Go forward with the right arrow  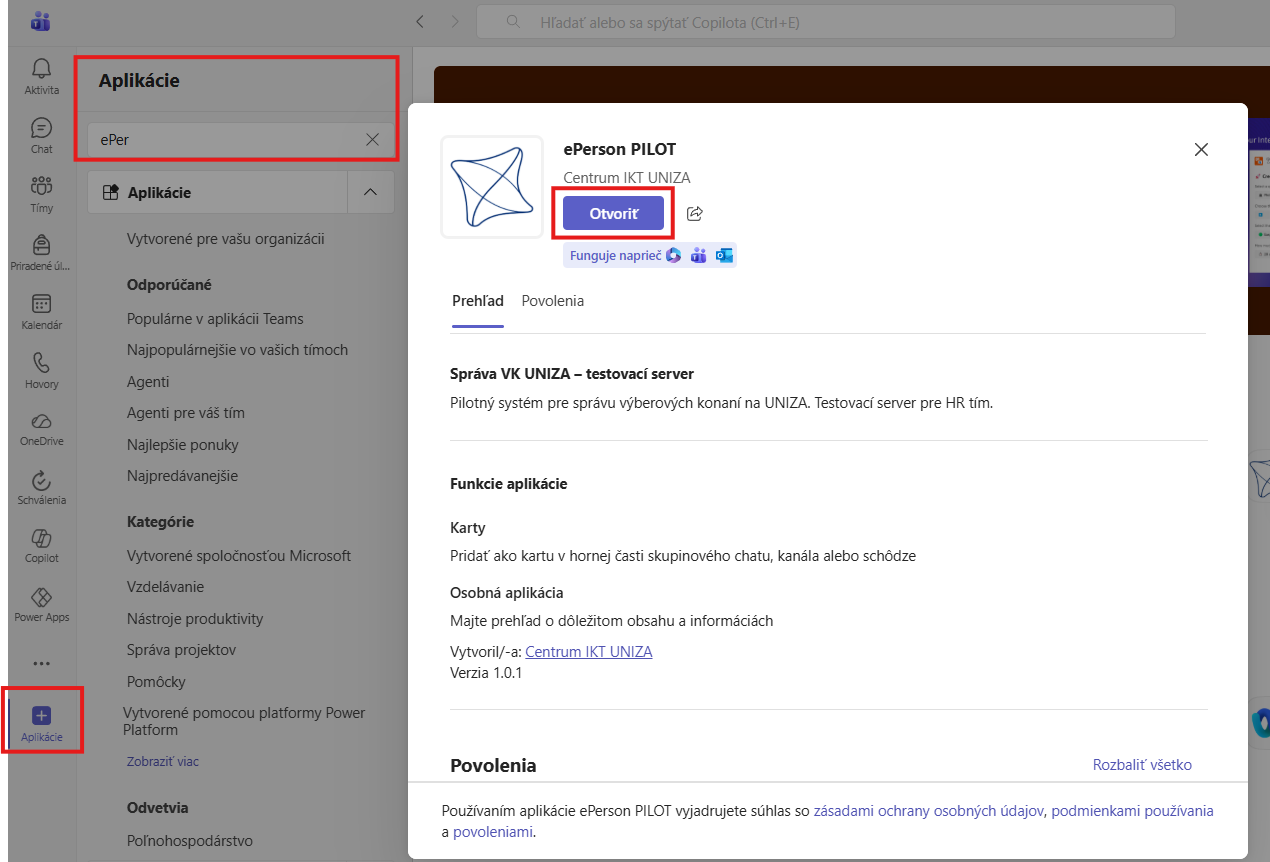point(455,21)
